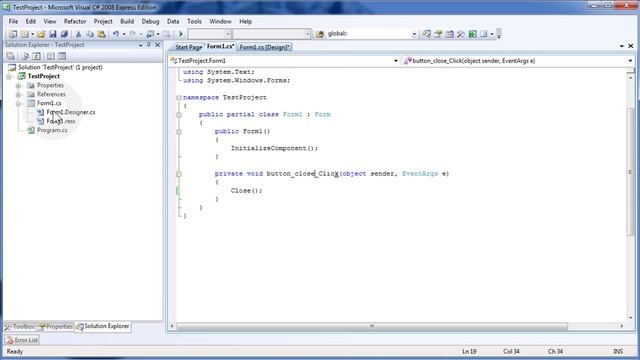Open the Undo history dropdown arrow

pyautogui.click(x=124, y=34)
